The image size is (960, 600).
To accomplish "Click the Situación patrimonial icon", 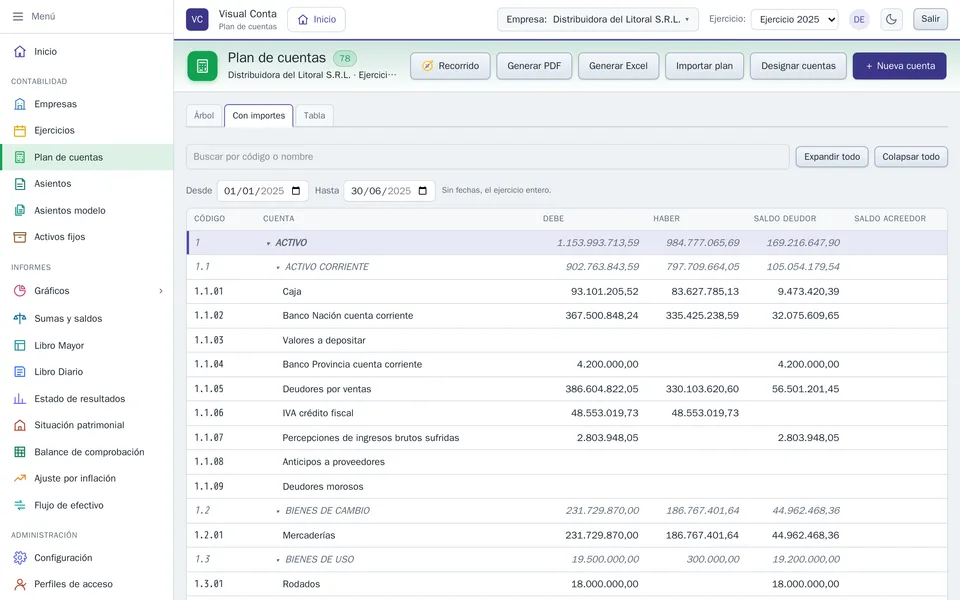I will click(x=20, y=425).
